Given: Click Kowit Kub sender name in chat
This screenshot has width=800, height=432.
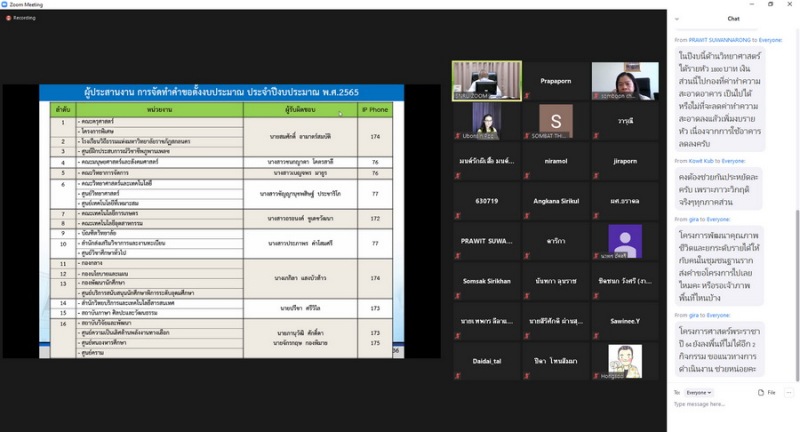Looking at the screenshot, I should point(699,160).
